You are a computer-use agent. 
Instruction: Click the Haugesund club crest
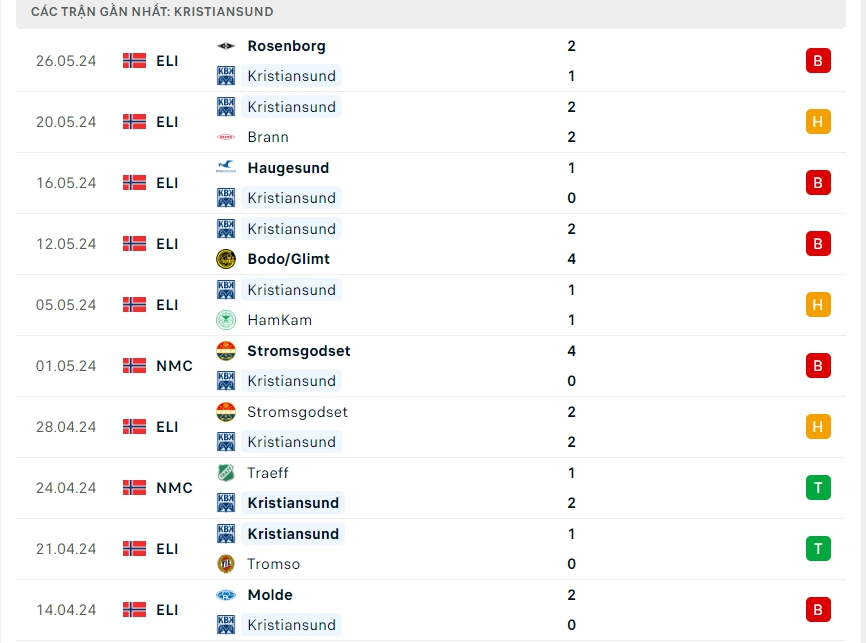[x=226, y=168]
